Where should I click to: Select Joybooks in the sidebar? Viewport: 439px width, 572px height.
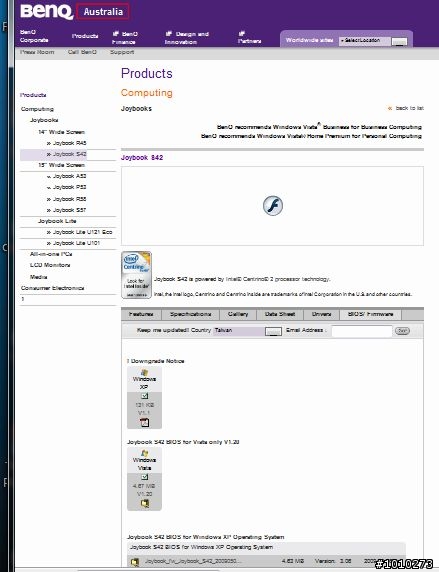pyautogui.click(x=44, y=120)
